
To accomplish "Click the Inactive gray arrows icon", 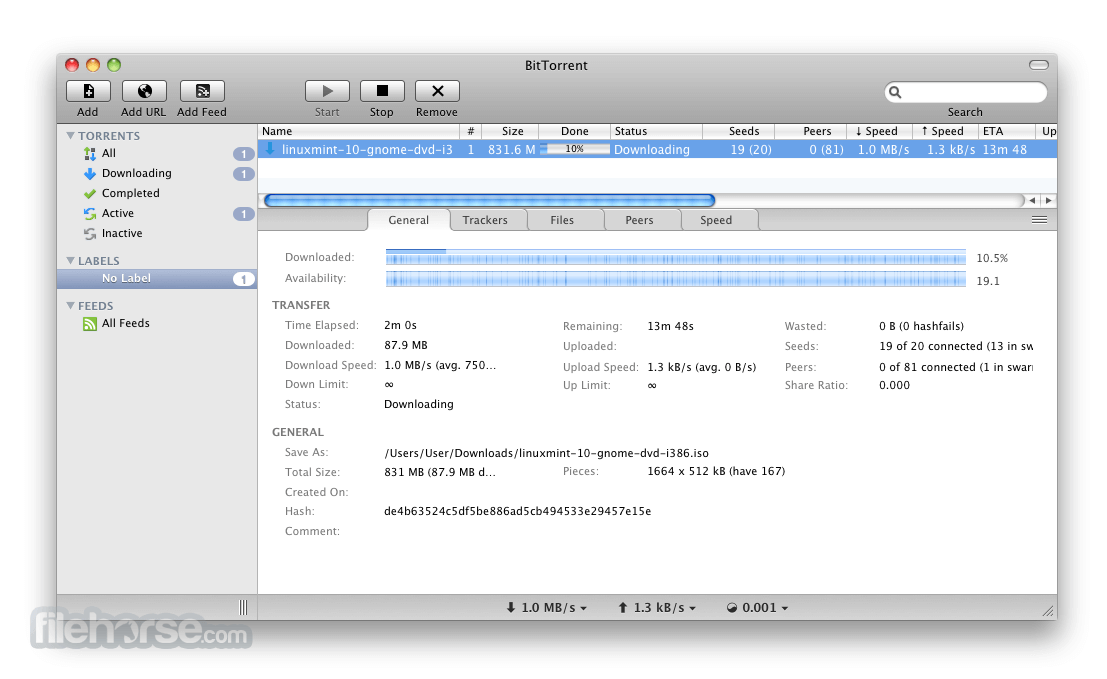I will click(x=90, y=234).
